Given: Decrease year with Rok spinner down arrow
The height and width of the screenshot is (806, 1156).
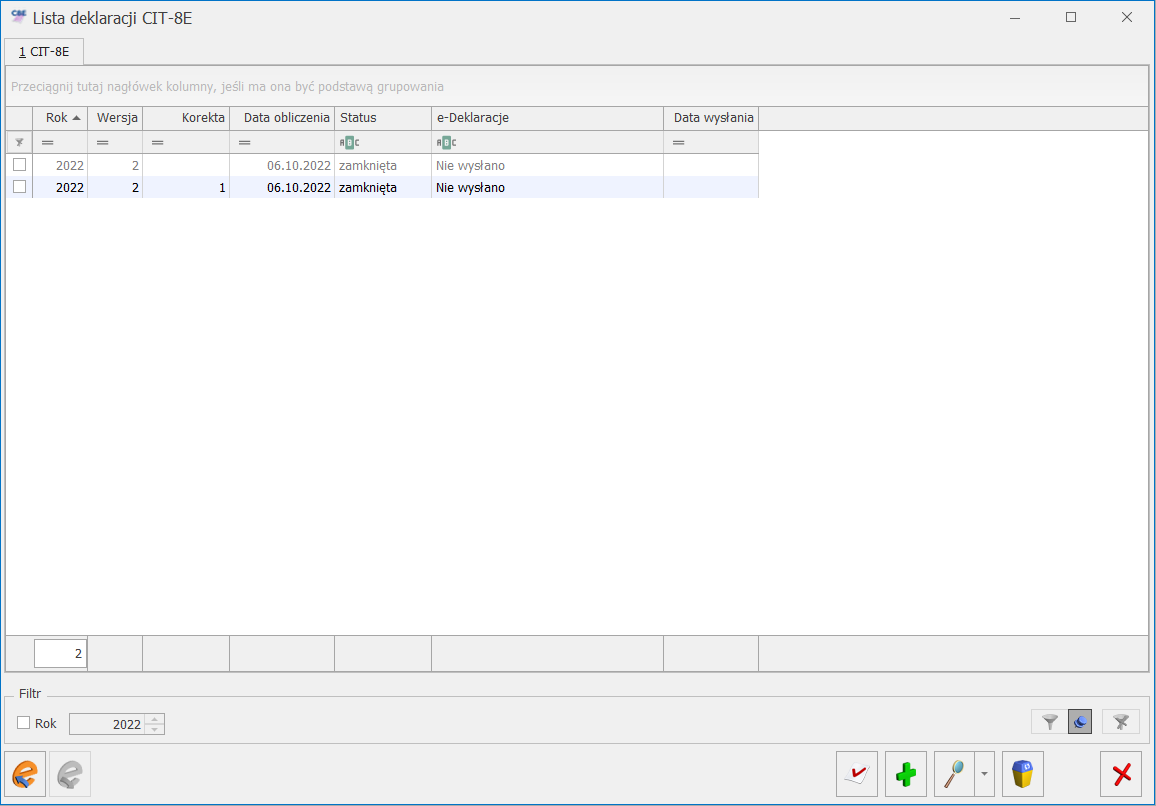Looking at the screenshot, I should pos(154,729).
